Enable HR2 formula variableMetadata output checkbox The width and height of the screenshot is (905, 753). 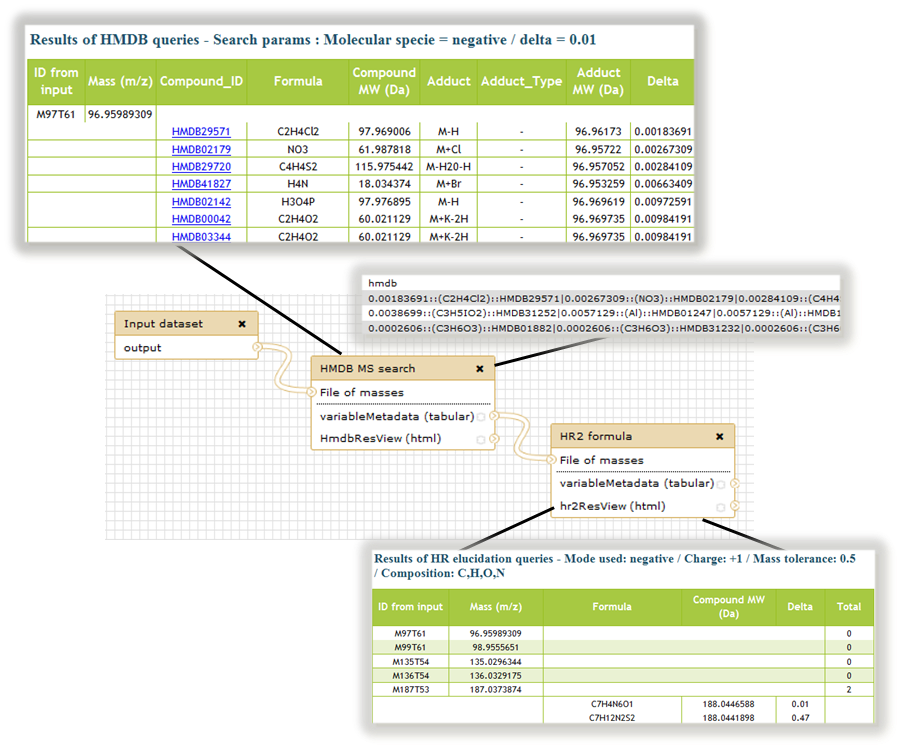click(721, 484)
